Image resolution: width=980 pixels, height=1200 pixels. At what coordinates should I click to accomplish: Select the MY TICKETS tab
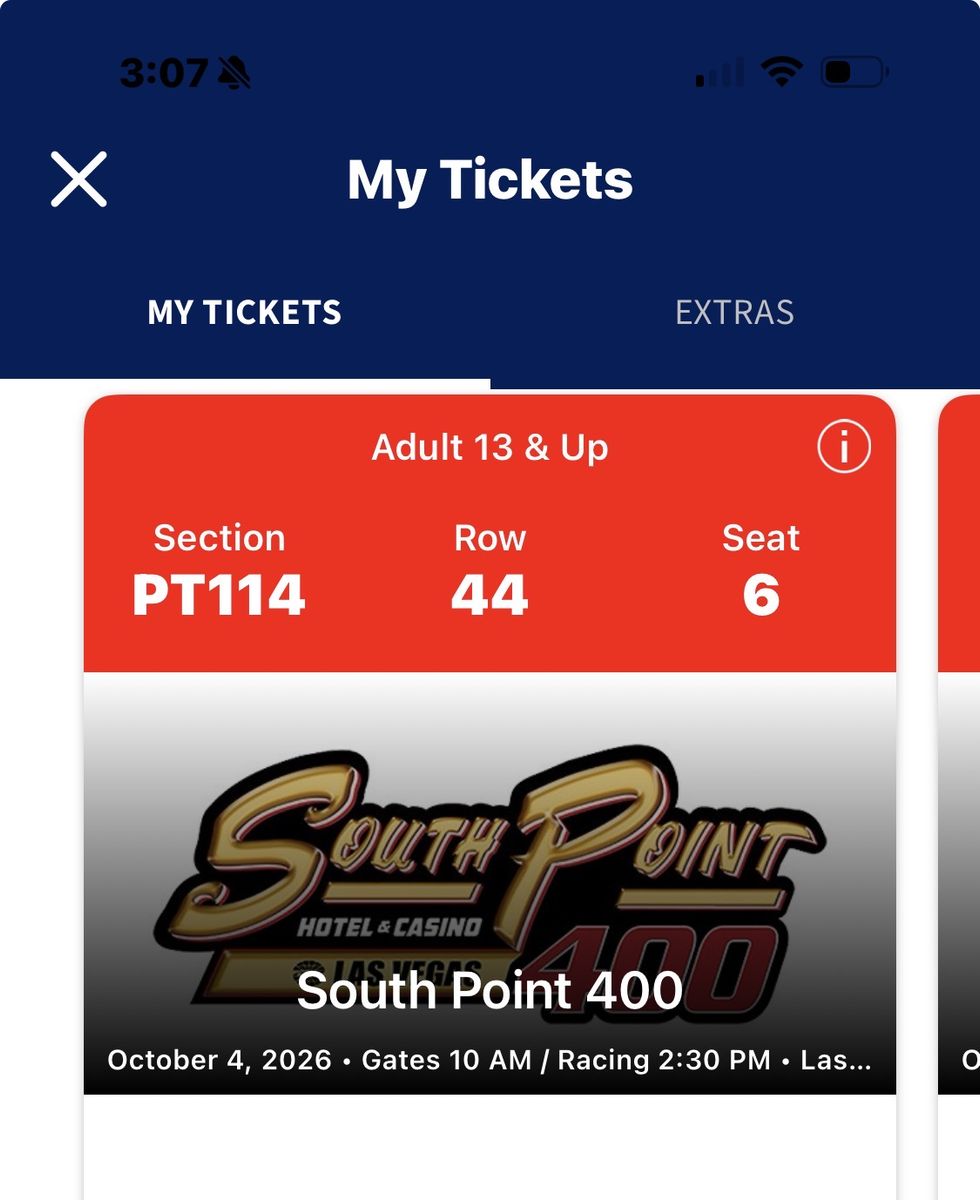point(245,312)
